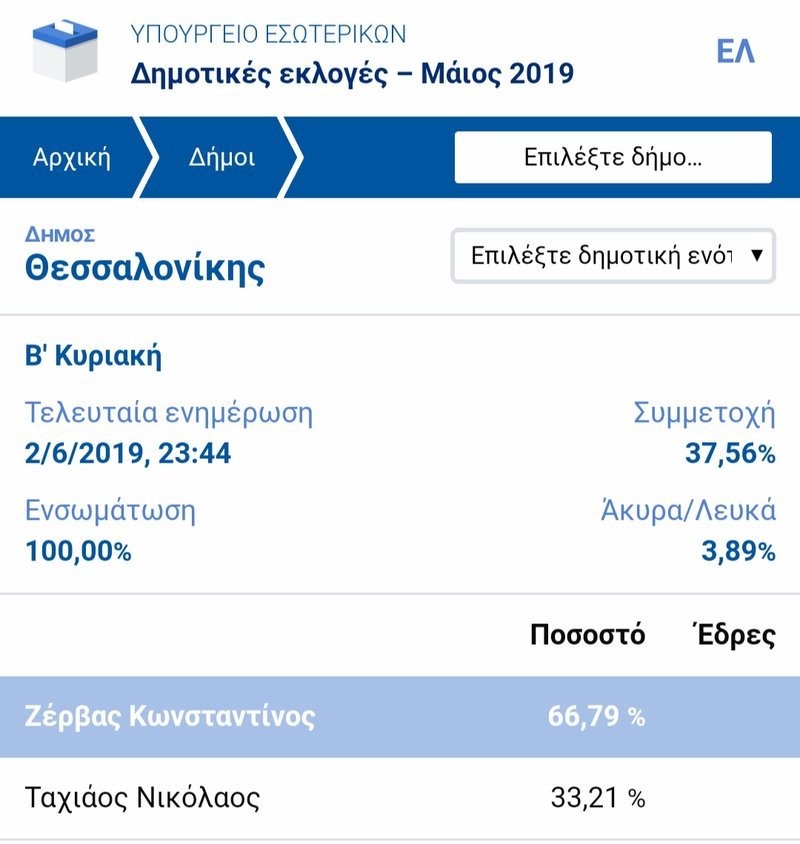Click the Θεσσαλονίκης municipality heading
The image size is (800, 844).
(x=145, y=268)
